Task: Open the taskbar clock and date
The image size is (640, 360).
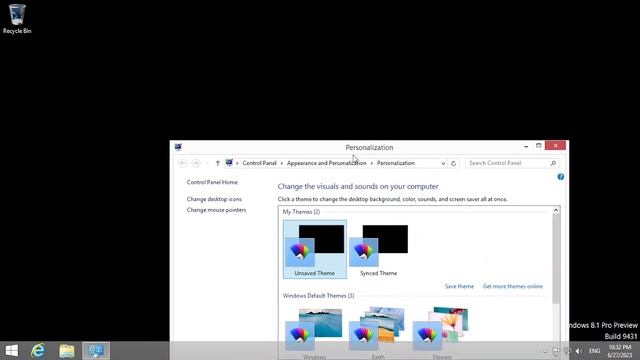Action: coord(620,351)
